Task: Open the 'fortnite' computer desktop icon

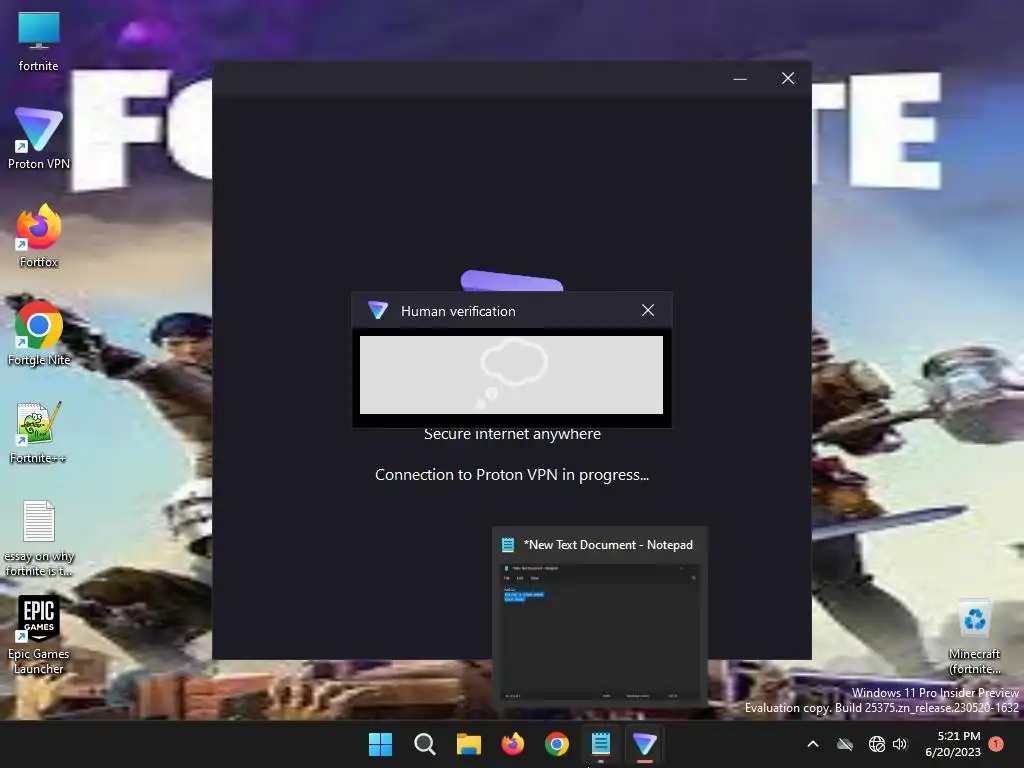Action: (x=39, y=41)
